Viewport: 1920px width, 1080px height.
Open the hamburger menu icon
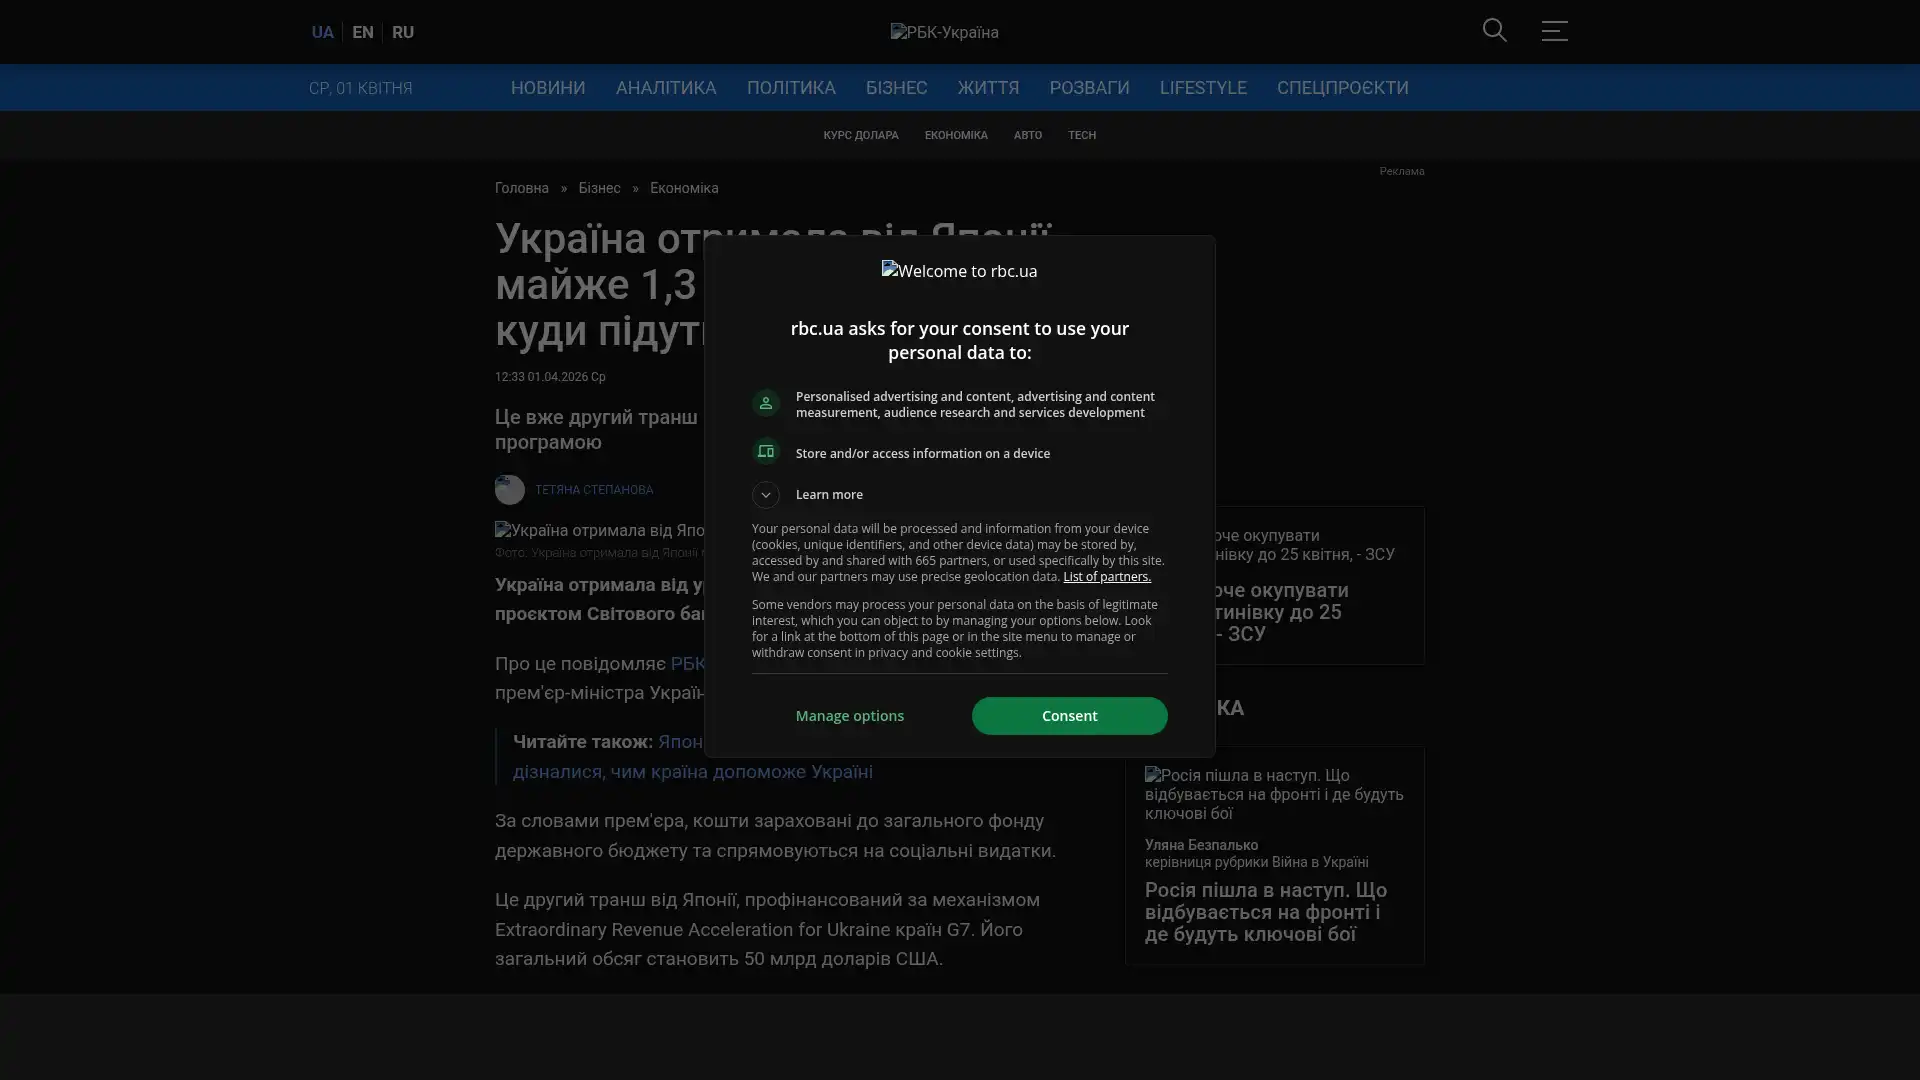point(1554,31)
